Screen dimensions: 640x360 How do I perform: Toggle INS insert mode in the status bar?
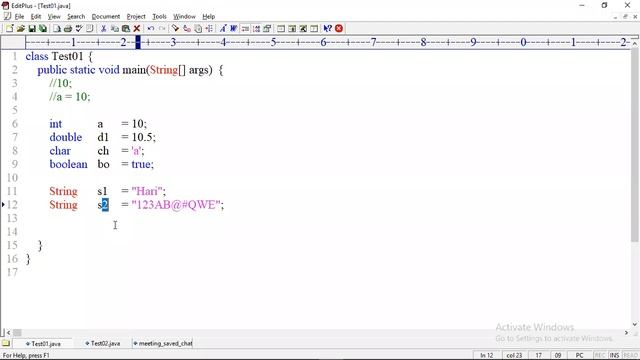614,356
